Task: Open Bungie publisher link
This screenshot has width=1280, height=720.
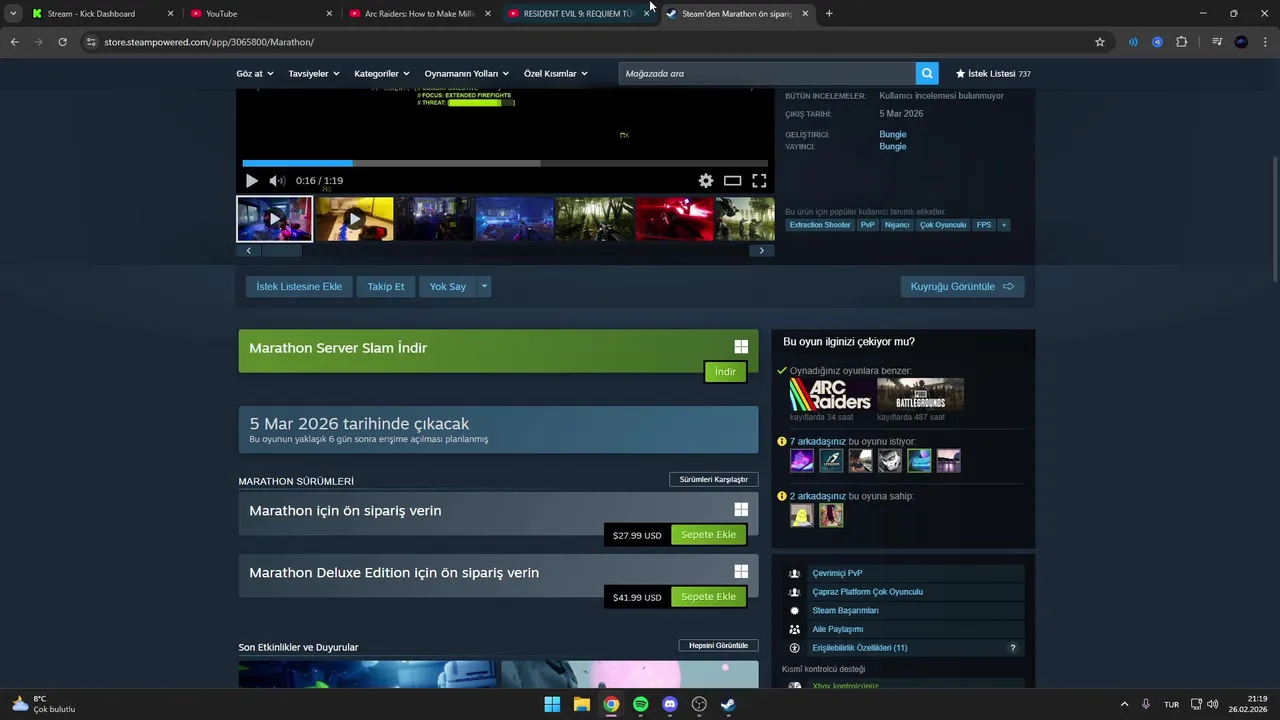Action: pyautogui.click(x=893, y=146)
